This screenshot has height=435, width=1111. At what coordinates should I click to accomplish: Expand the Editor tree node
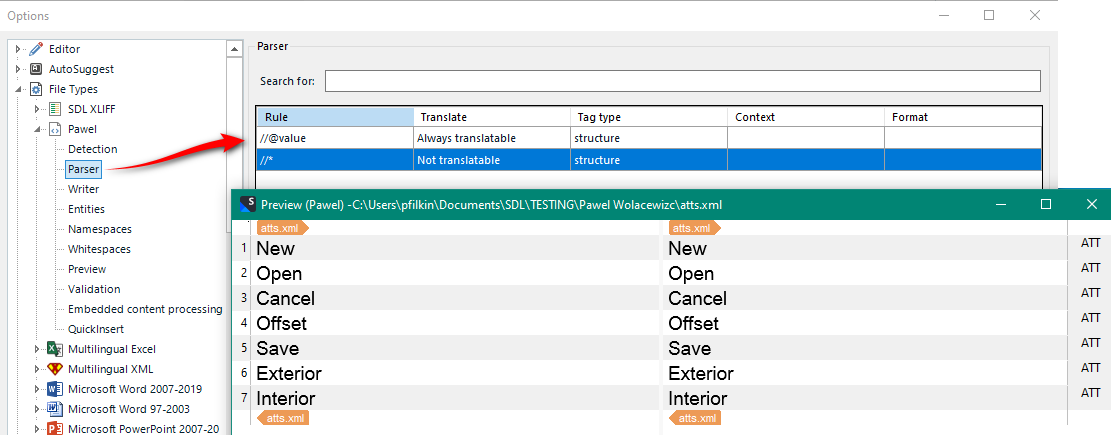(x=18, y=49)
